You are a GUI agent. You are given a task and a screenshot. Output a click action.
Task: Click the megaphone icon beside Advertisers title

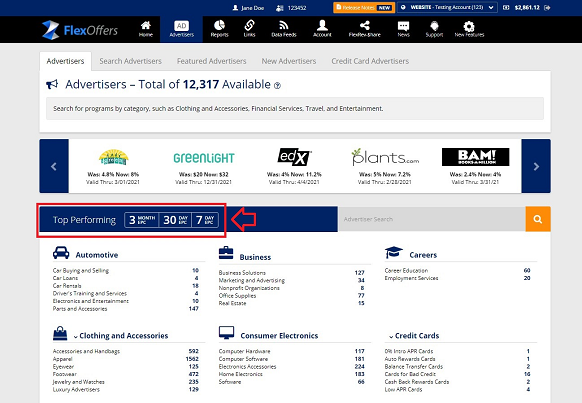[52, 84]
